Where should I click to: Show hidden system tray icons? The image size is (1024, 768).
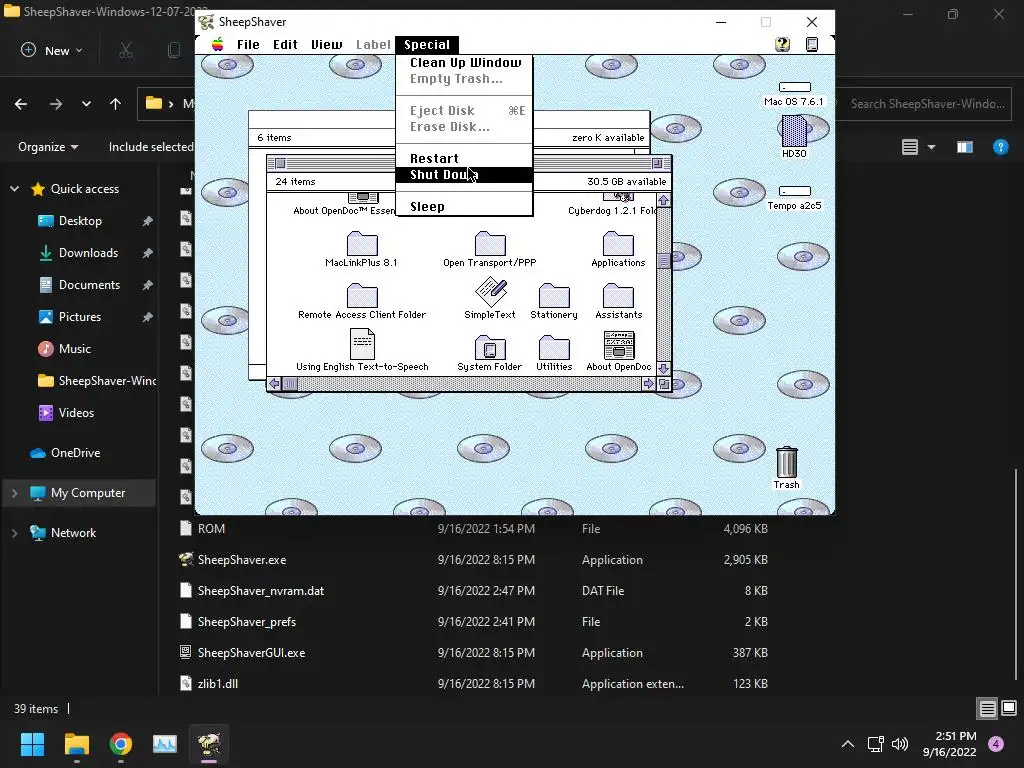click(848, 744)
